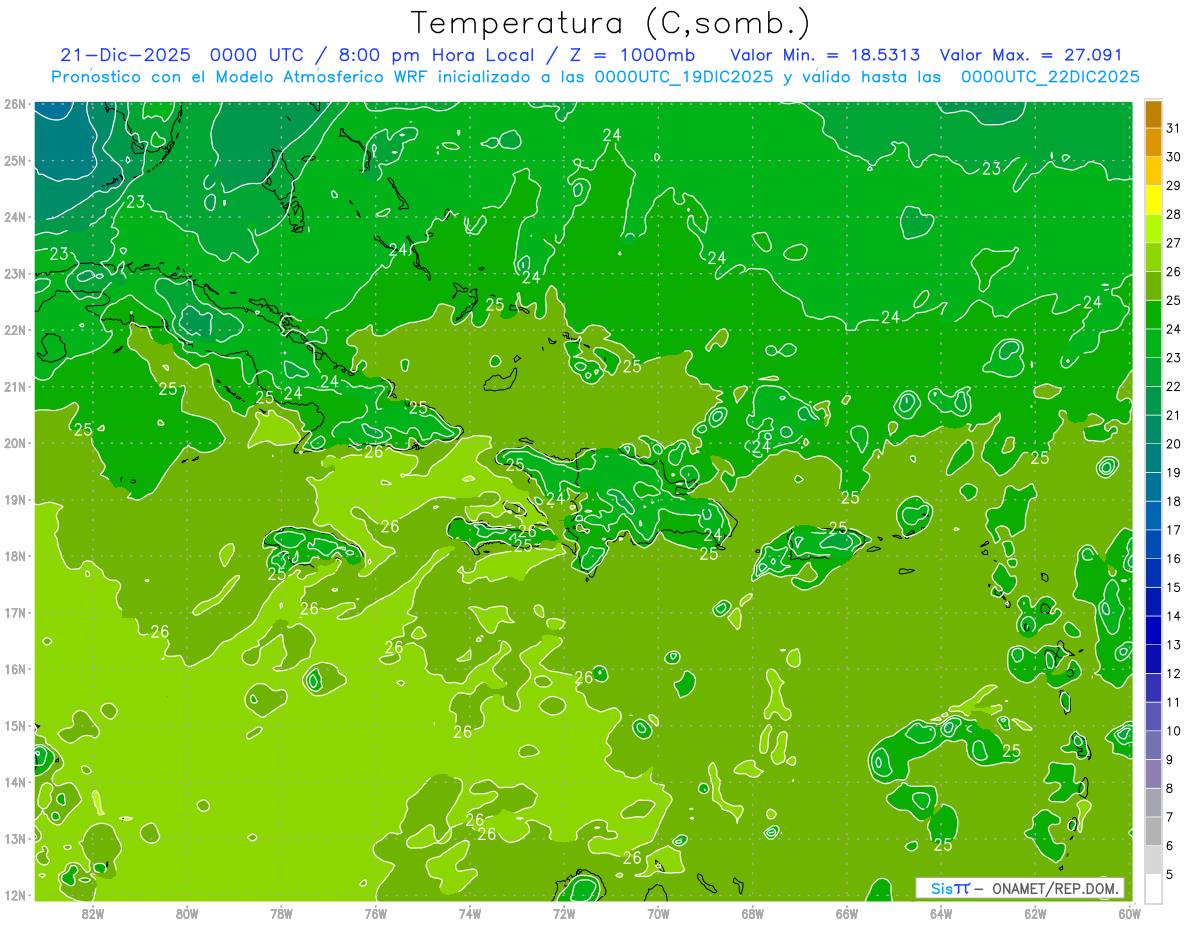The image size is (1200, 927).
Task: Click the "15N" latitude axis label
Action: [14, 725]
